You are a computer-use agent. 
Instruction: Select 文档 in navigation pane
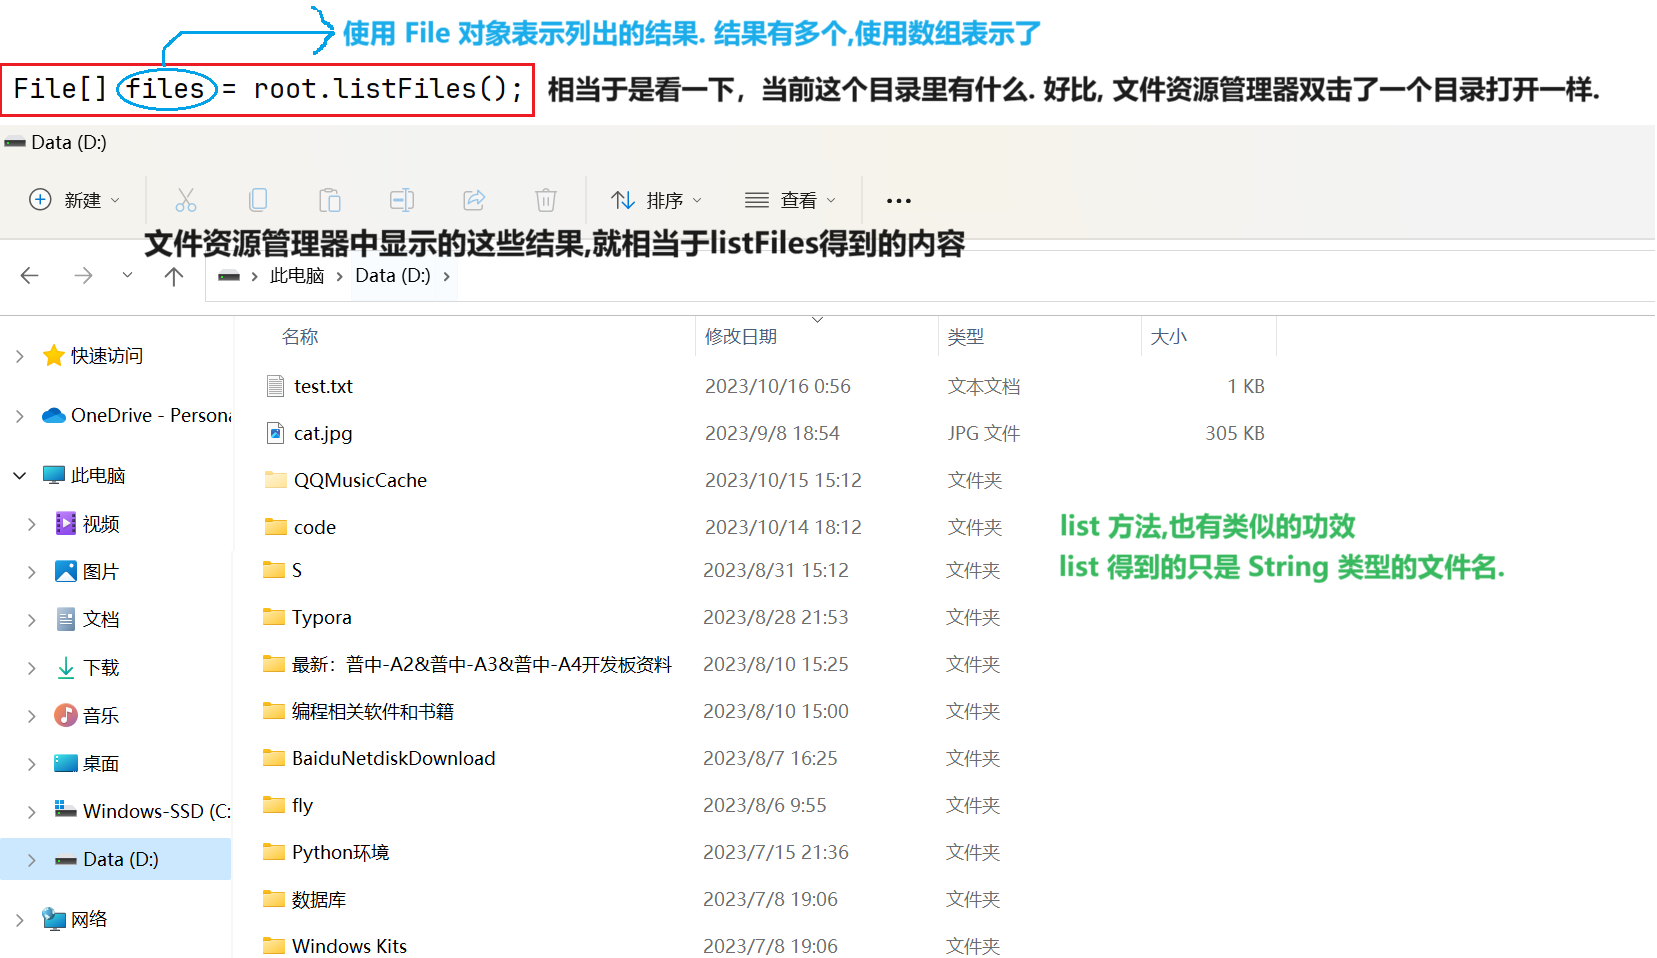(x=101, y=620)
